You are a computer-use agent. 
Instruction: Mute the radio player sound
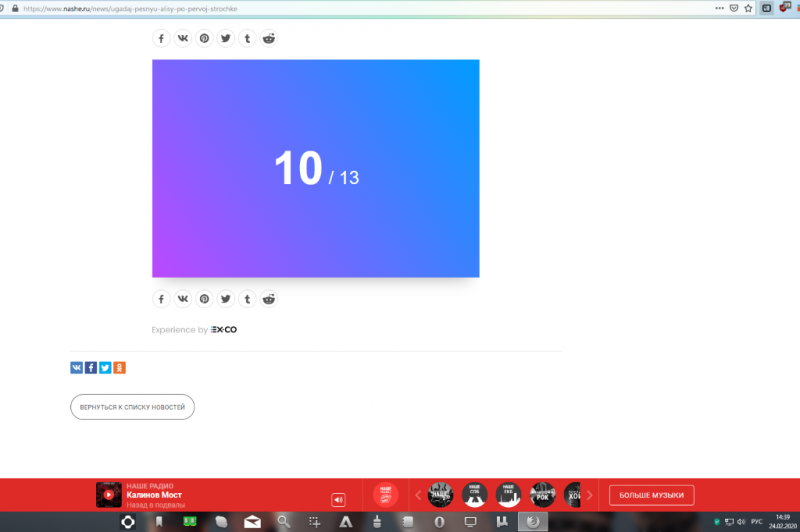[339, 499]
